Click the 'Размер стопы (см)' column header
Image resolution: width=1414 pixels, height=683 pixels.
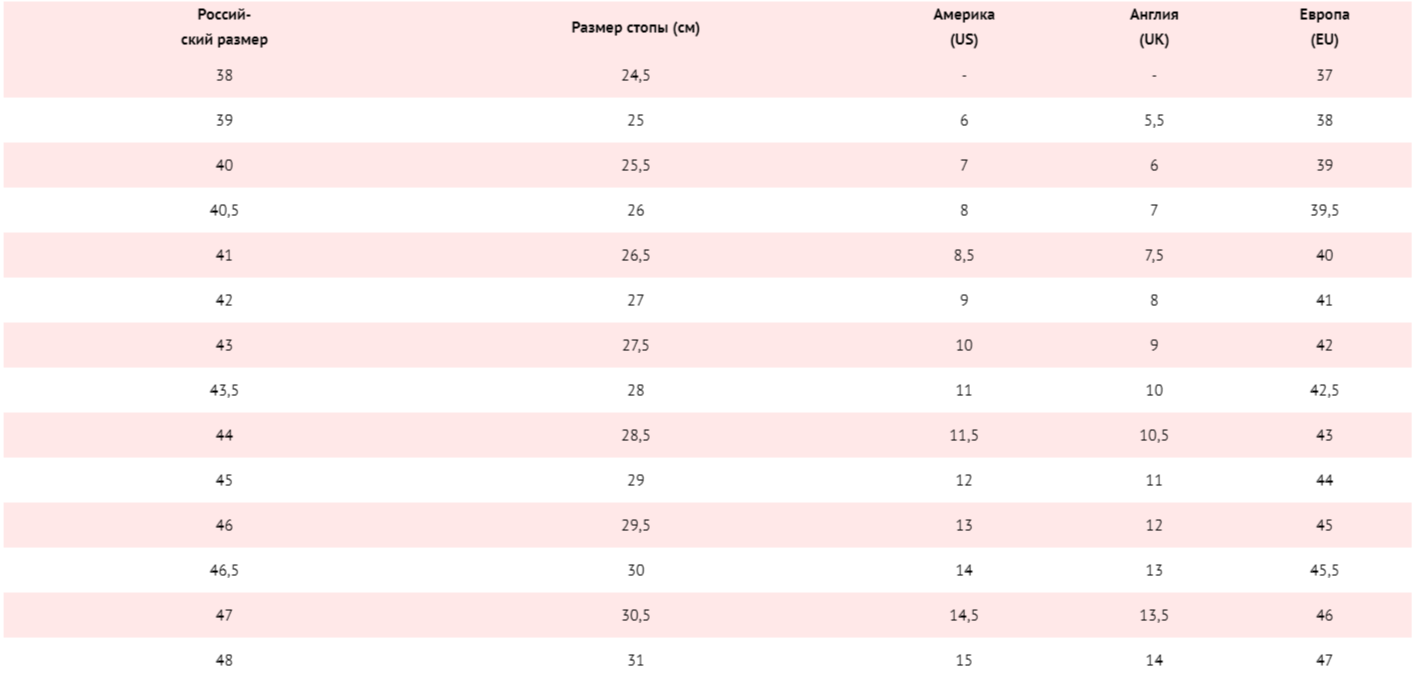(636, 28)
